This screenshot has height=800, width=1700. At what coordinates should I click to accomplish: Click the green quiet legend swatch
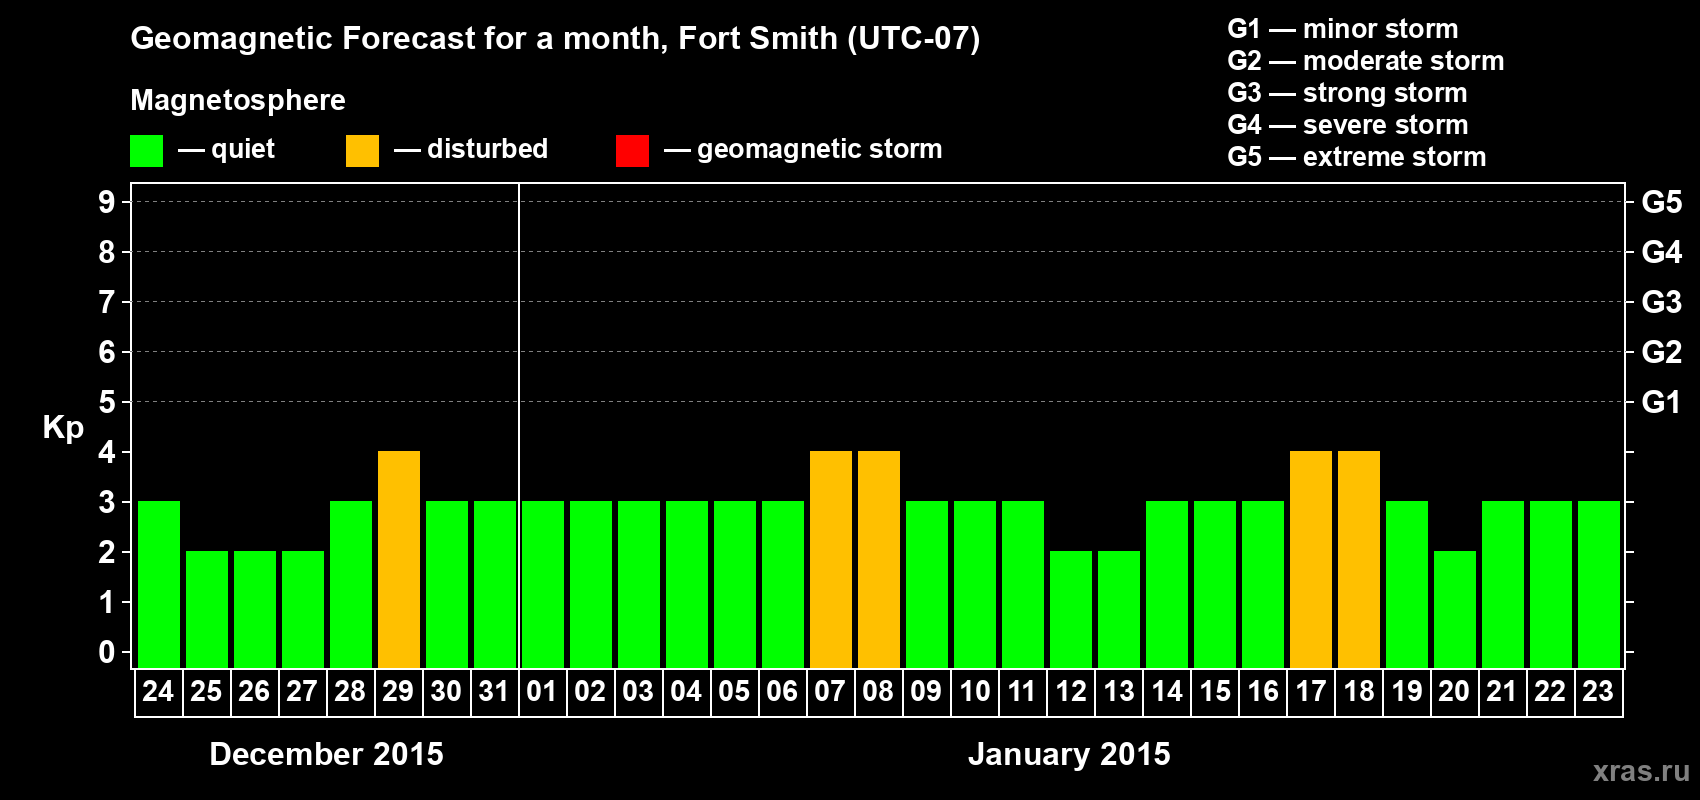coord(147,151)
